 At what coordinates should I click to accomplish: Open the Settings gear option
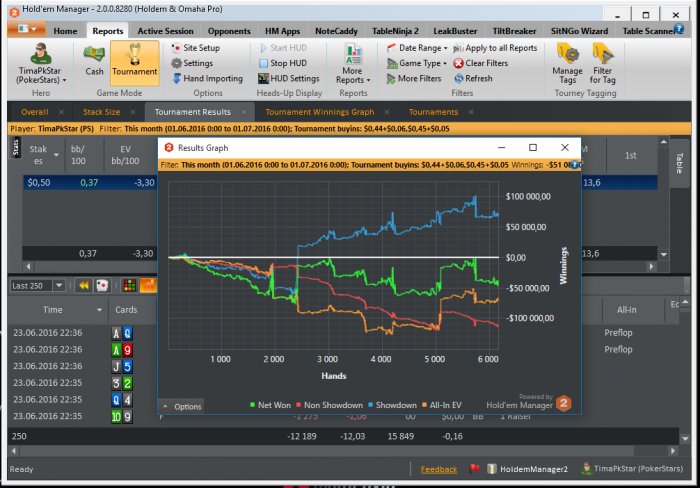[x=192, y=63]
